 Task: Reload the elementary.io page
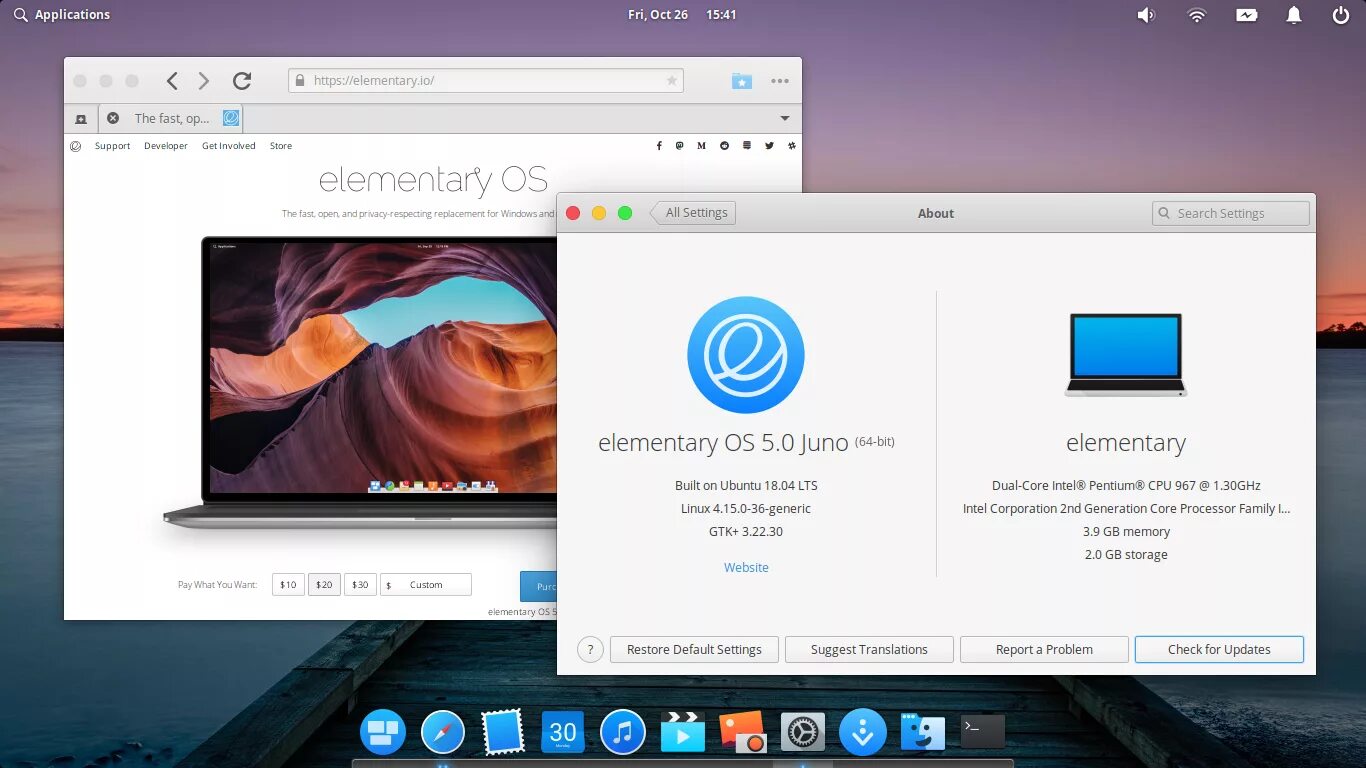pyautogui.click(x=241, y=81)
